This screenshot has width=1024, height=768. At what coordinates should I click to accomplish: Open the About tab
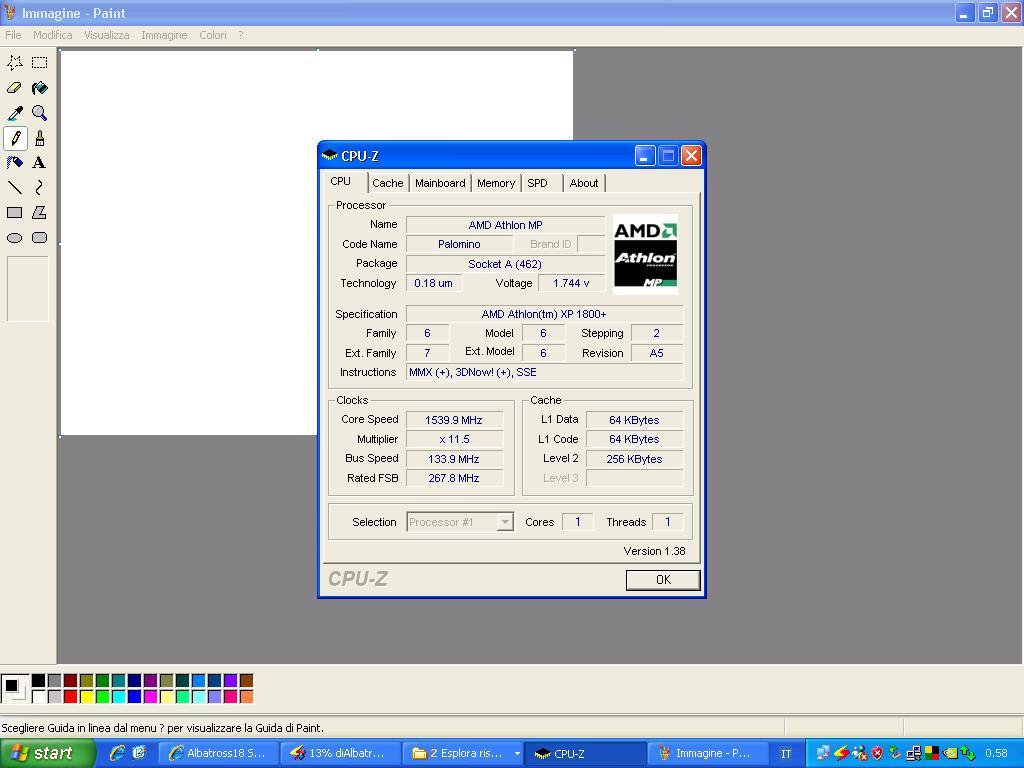coord(583,184)
